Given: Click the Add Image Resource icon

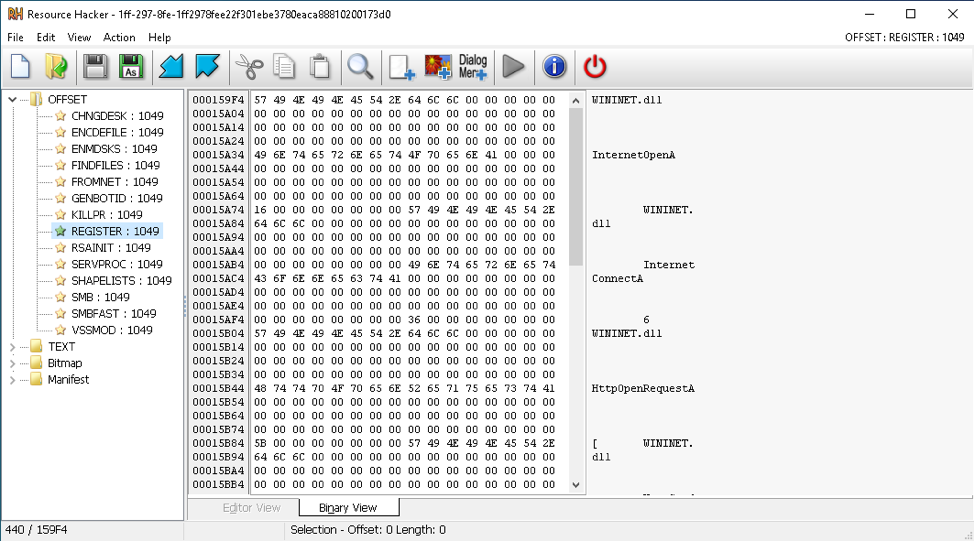Looking at the screenshot, I should click(x=438, y=67).
